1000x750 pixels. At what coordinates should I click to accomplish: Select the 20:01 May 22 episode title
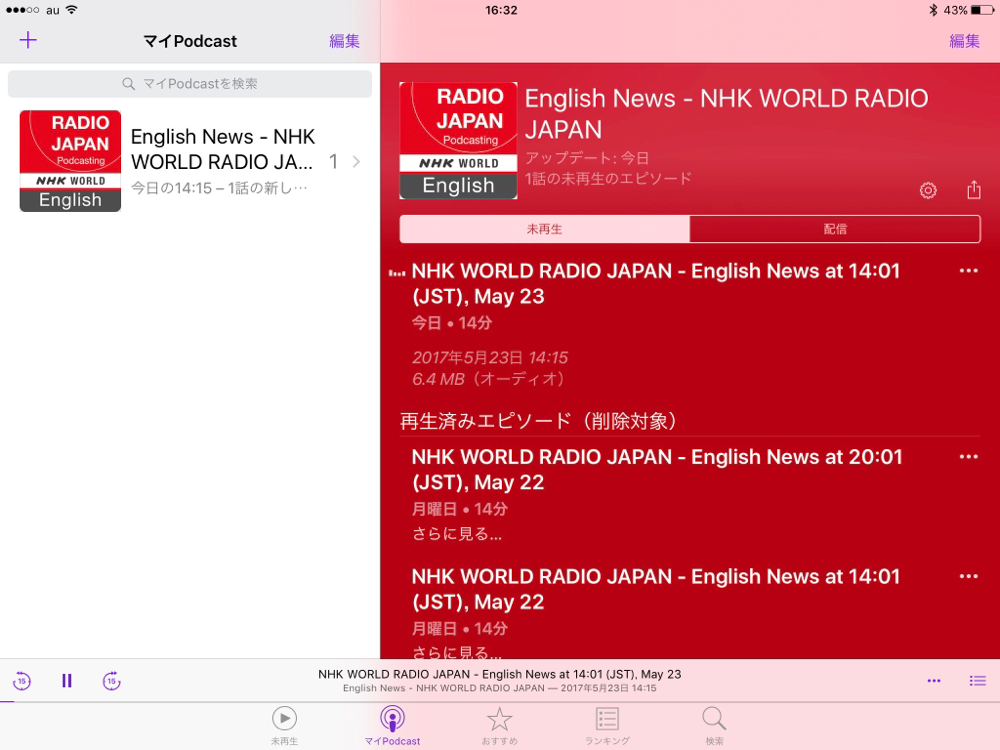[657, 469]
